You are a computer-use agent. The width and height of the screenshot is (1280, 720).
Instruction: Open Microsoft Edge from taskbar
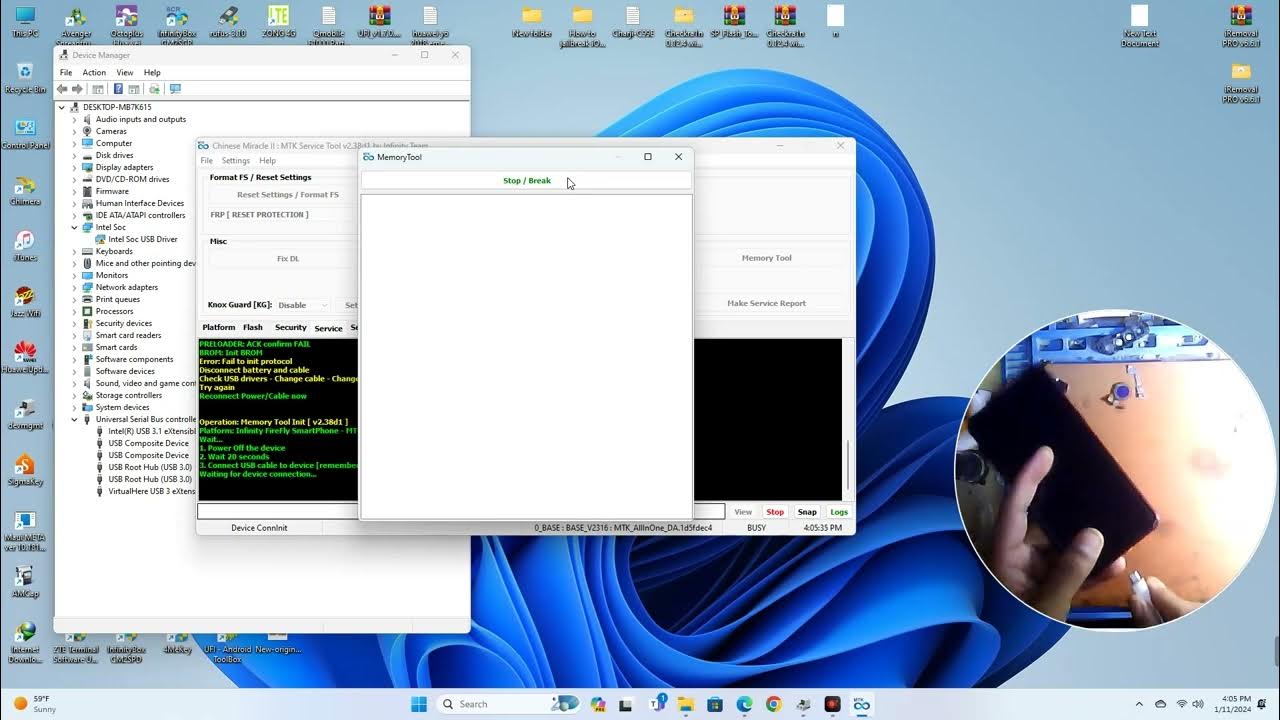pyautogui.click(x=745, y=704)
